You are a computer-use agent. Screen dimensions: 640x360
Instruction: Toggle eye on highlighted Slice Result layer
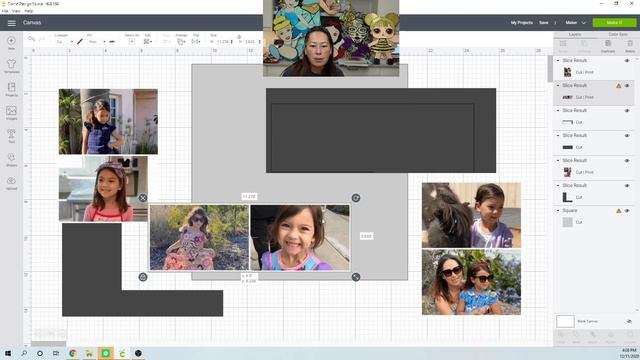(x=627, y=86)
